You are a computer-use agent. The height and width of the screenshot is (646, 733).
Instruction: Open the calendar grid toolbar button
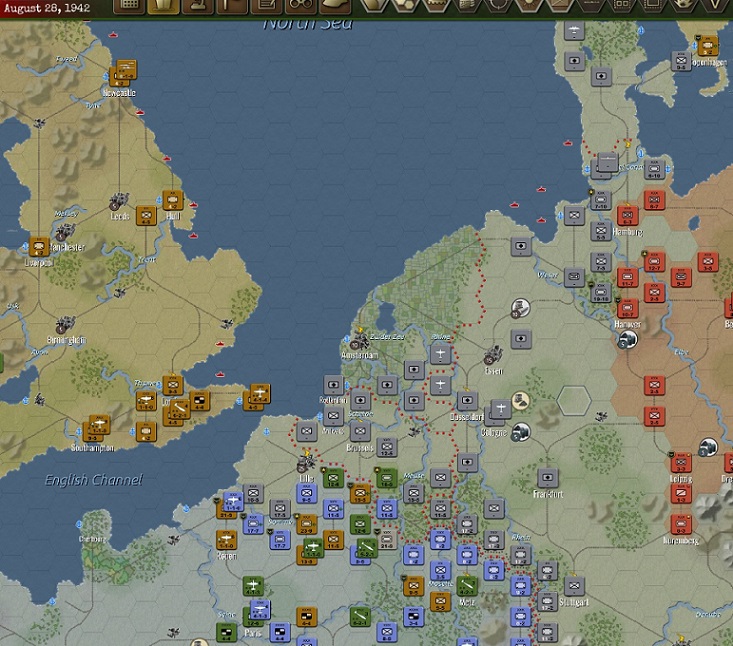click(x=129, y=6)
